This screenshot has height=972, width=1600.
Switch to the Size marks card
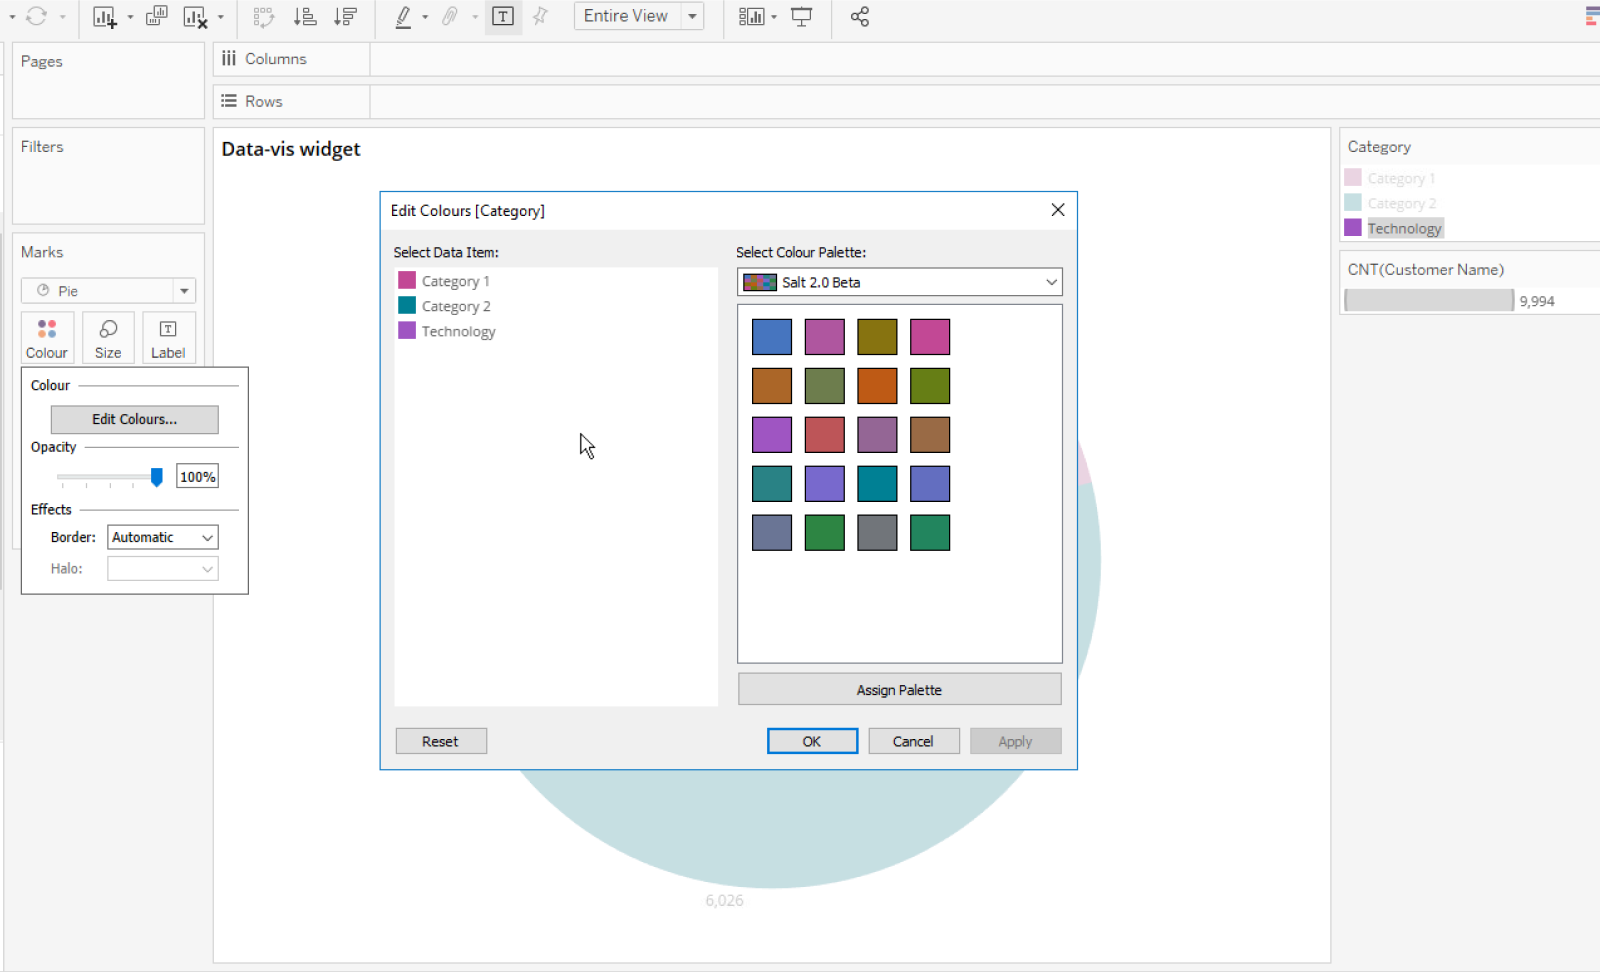click(107, 337)
